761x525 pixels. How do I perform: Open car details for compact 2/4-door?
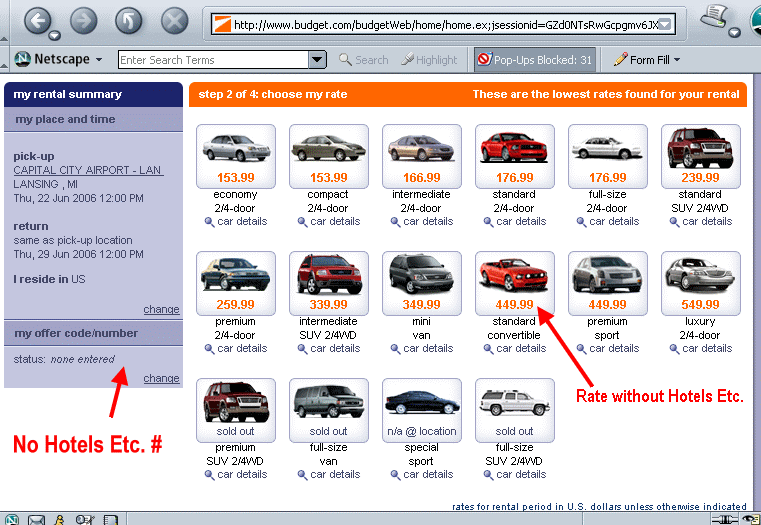click(x=329, y=222)
